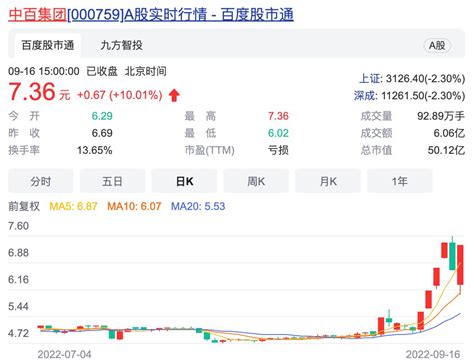Select the 五日 chart tab
This screenshot has width=474, height=363.
112,181
